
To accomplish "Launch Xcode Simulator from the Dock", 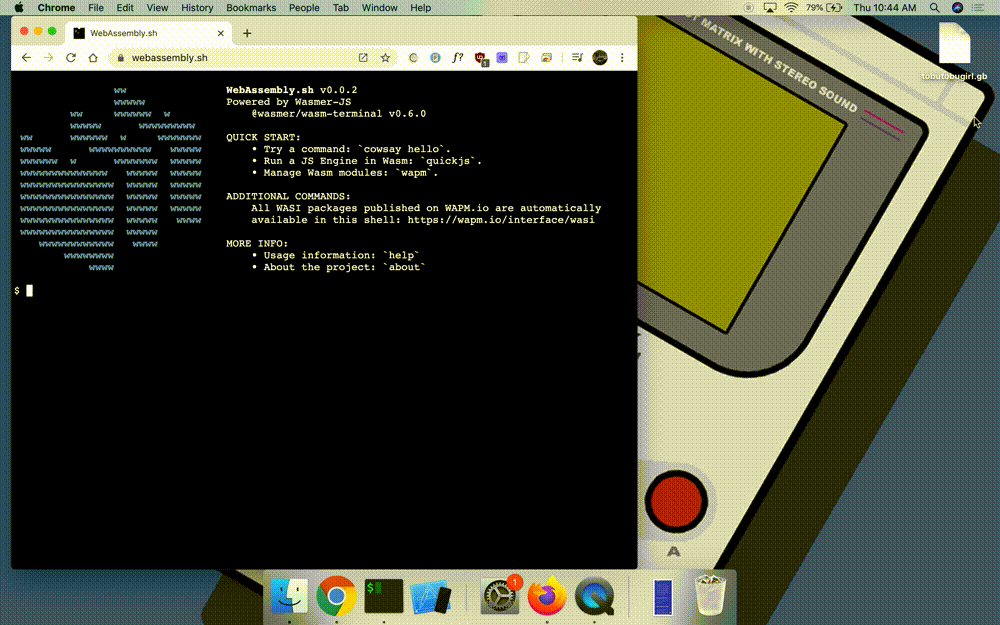I will pos(430,597).
